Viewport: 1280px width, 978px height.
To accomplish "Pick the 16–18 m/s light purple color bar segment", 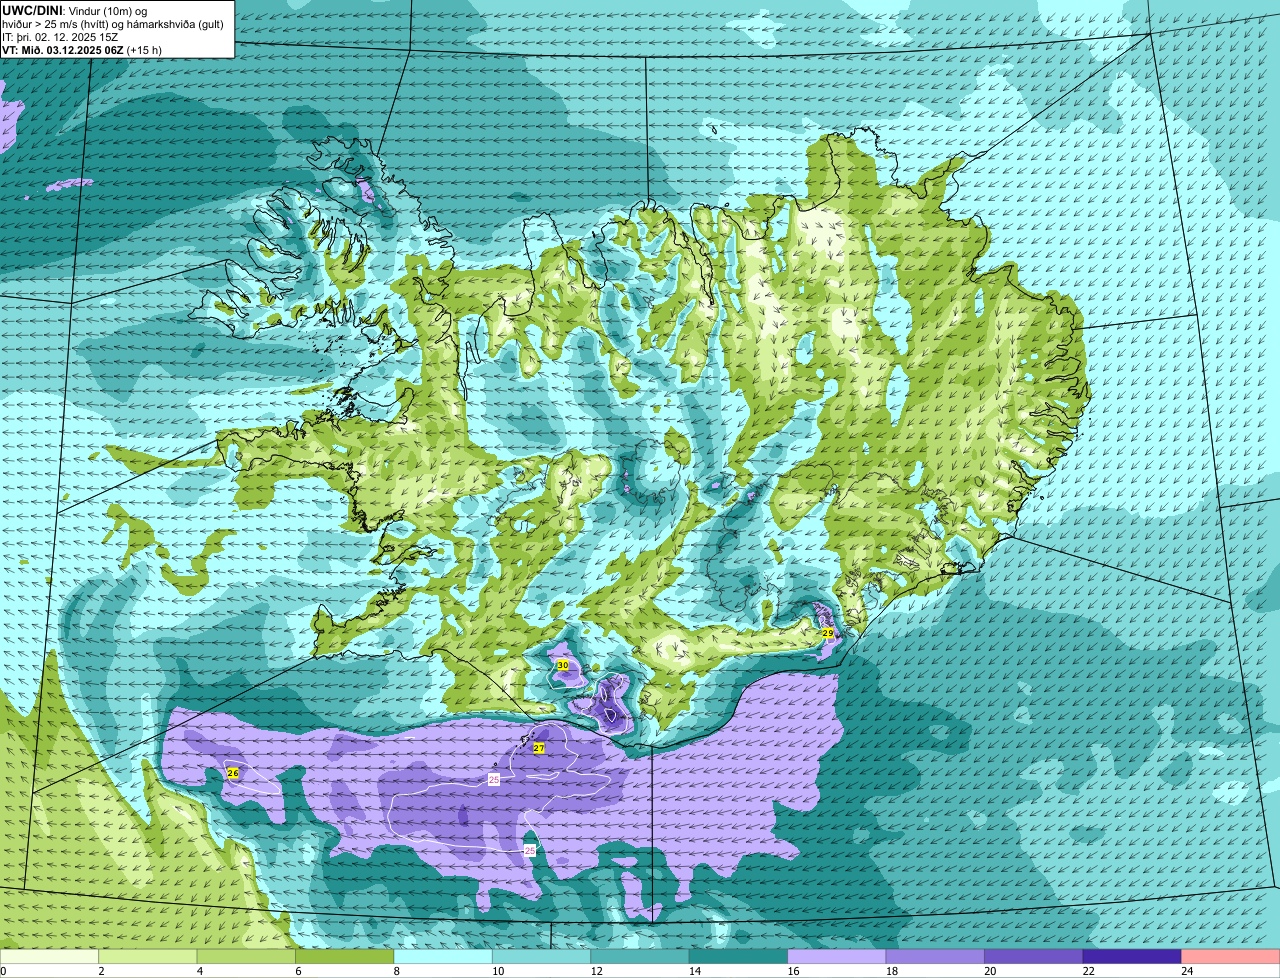I will click(837, 957).
